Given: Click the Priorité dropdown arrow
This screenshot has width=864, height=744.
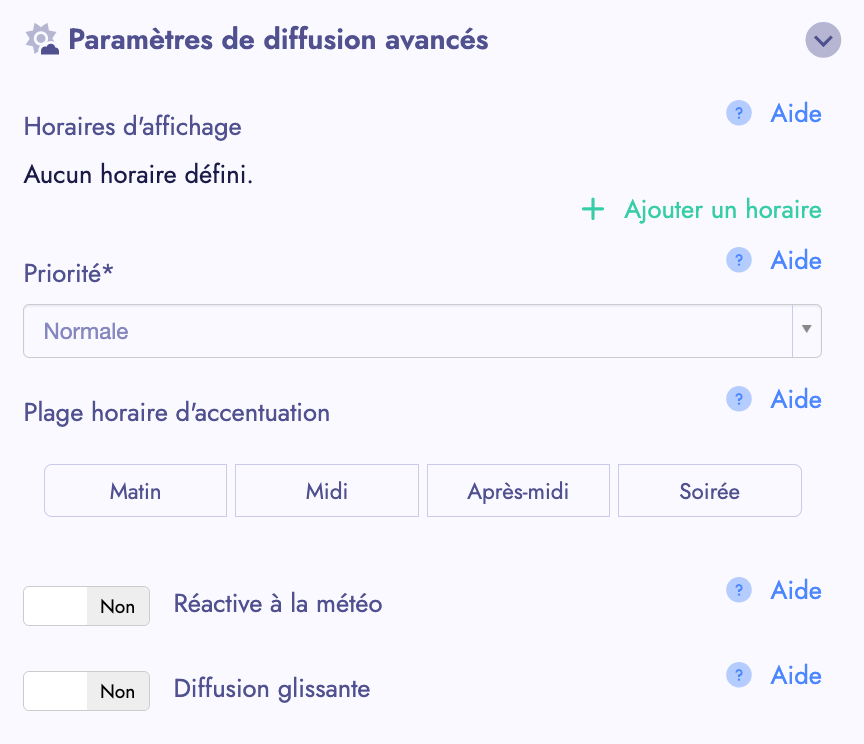Looking at the screenshot, I should click(807, 331).
